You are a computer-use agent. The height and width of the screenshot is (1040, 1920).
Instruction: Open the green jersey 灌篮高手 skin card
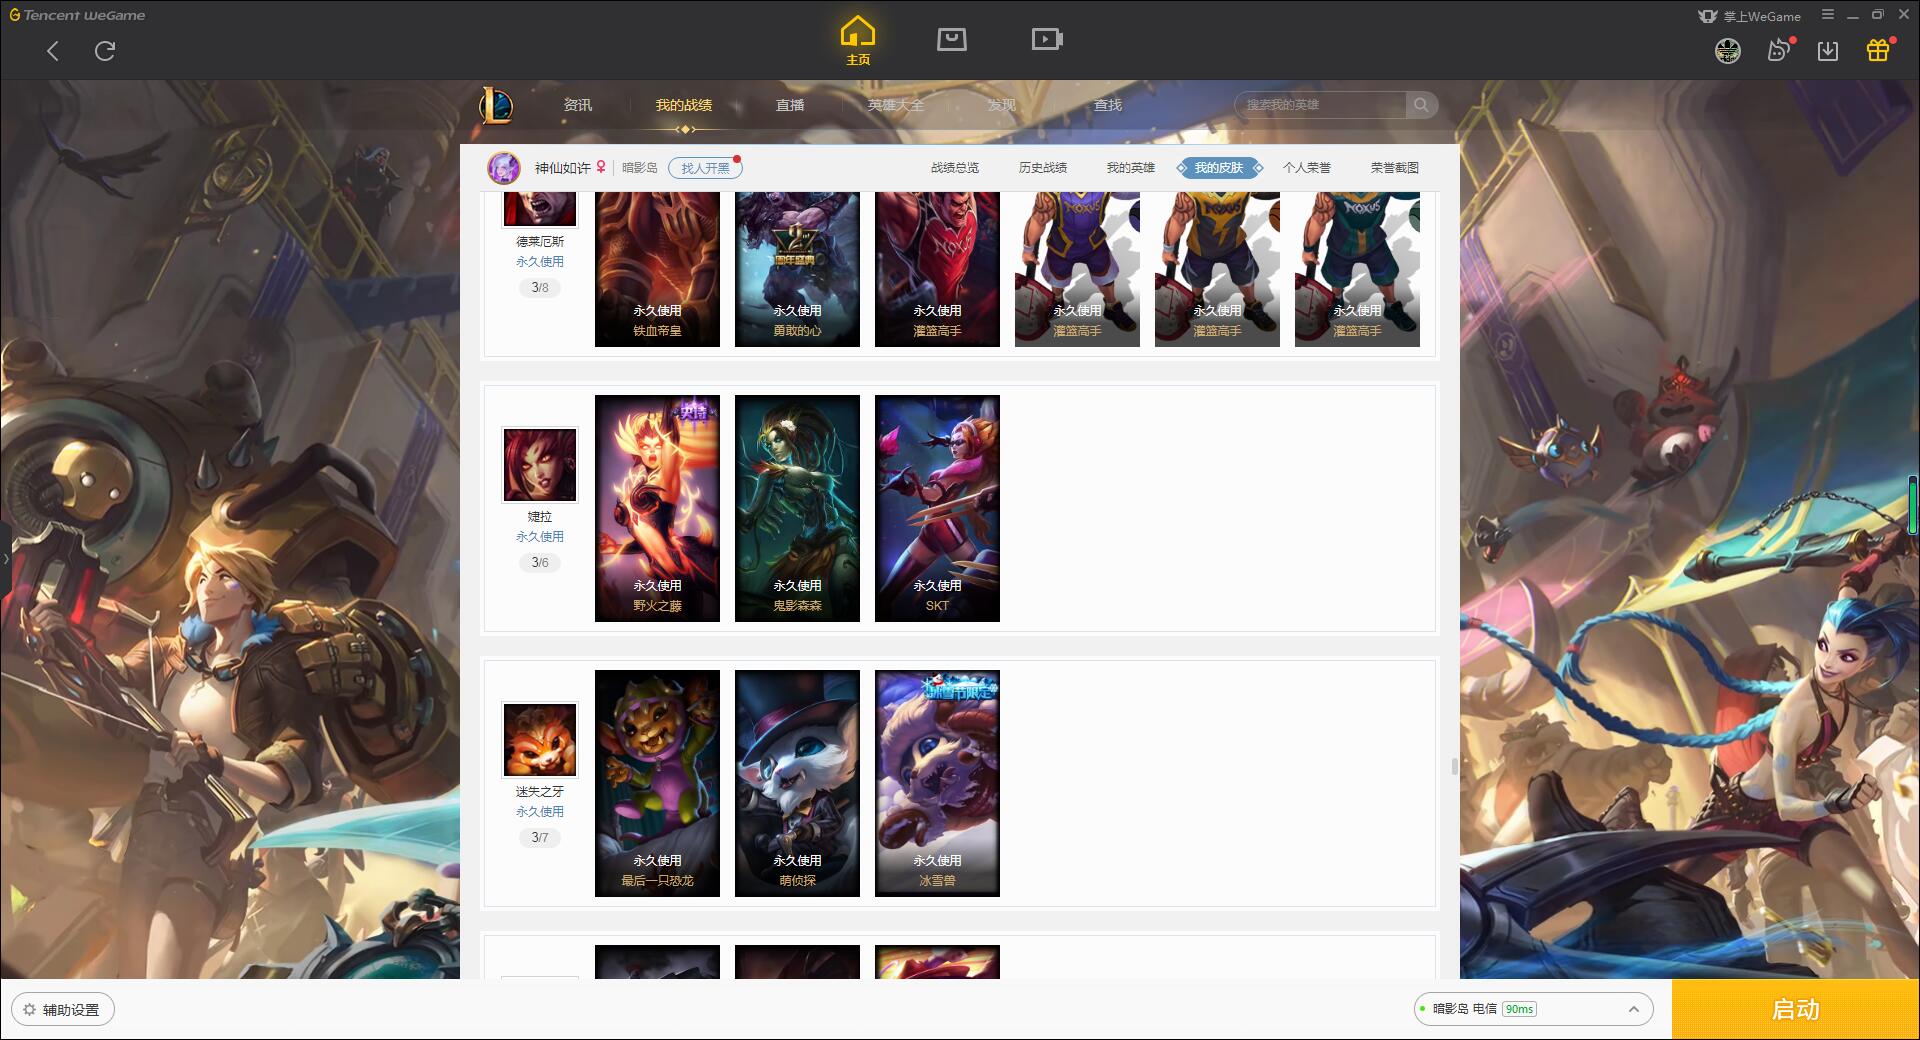click(x=1357, y=269)
